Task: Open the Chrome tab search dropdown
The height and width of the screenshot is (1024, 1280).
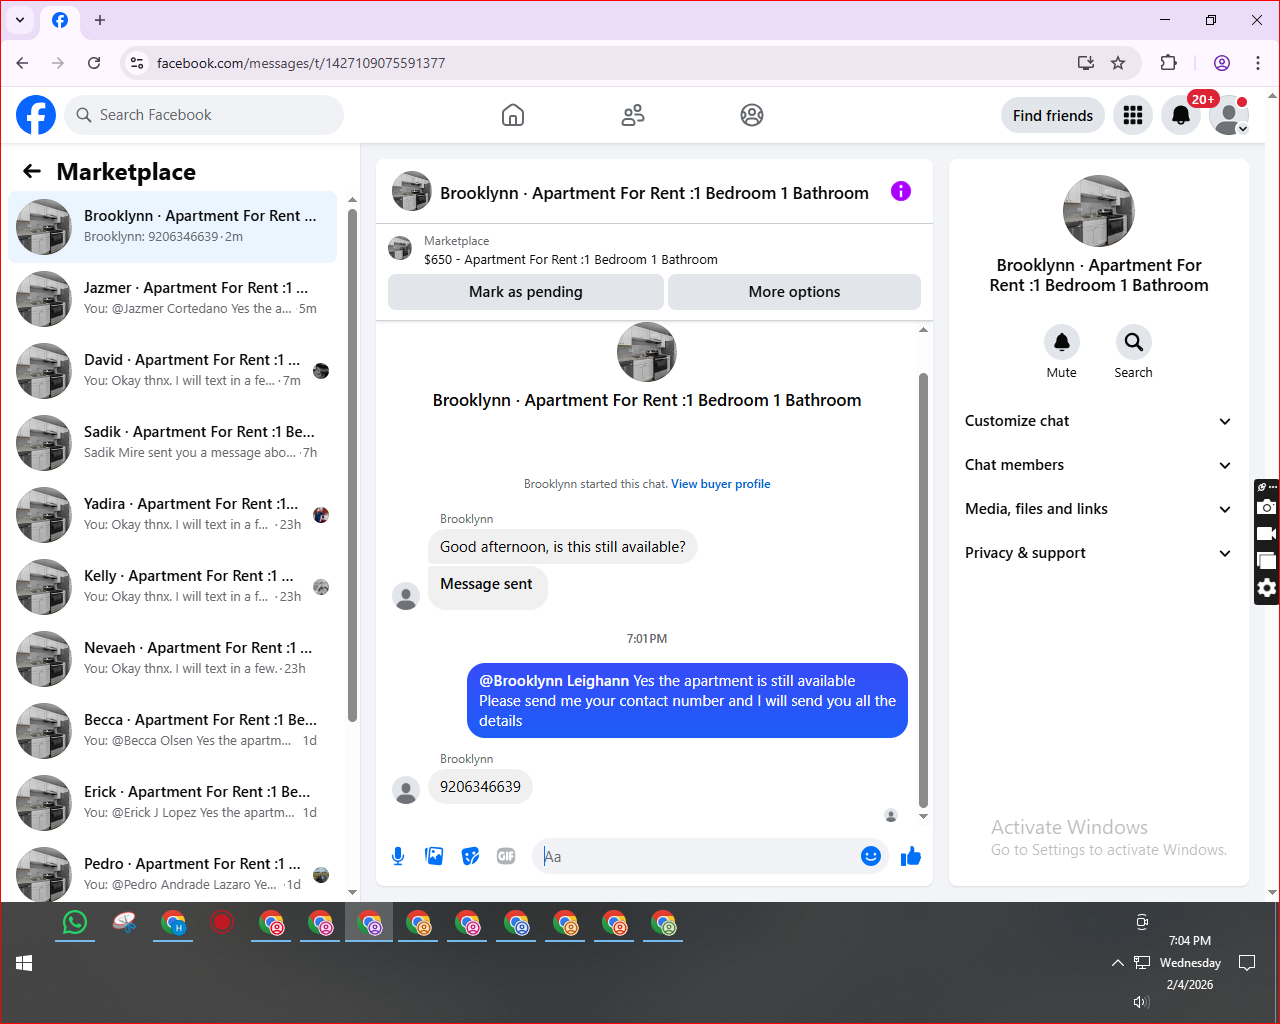Action: click(x=20, y=20)
